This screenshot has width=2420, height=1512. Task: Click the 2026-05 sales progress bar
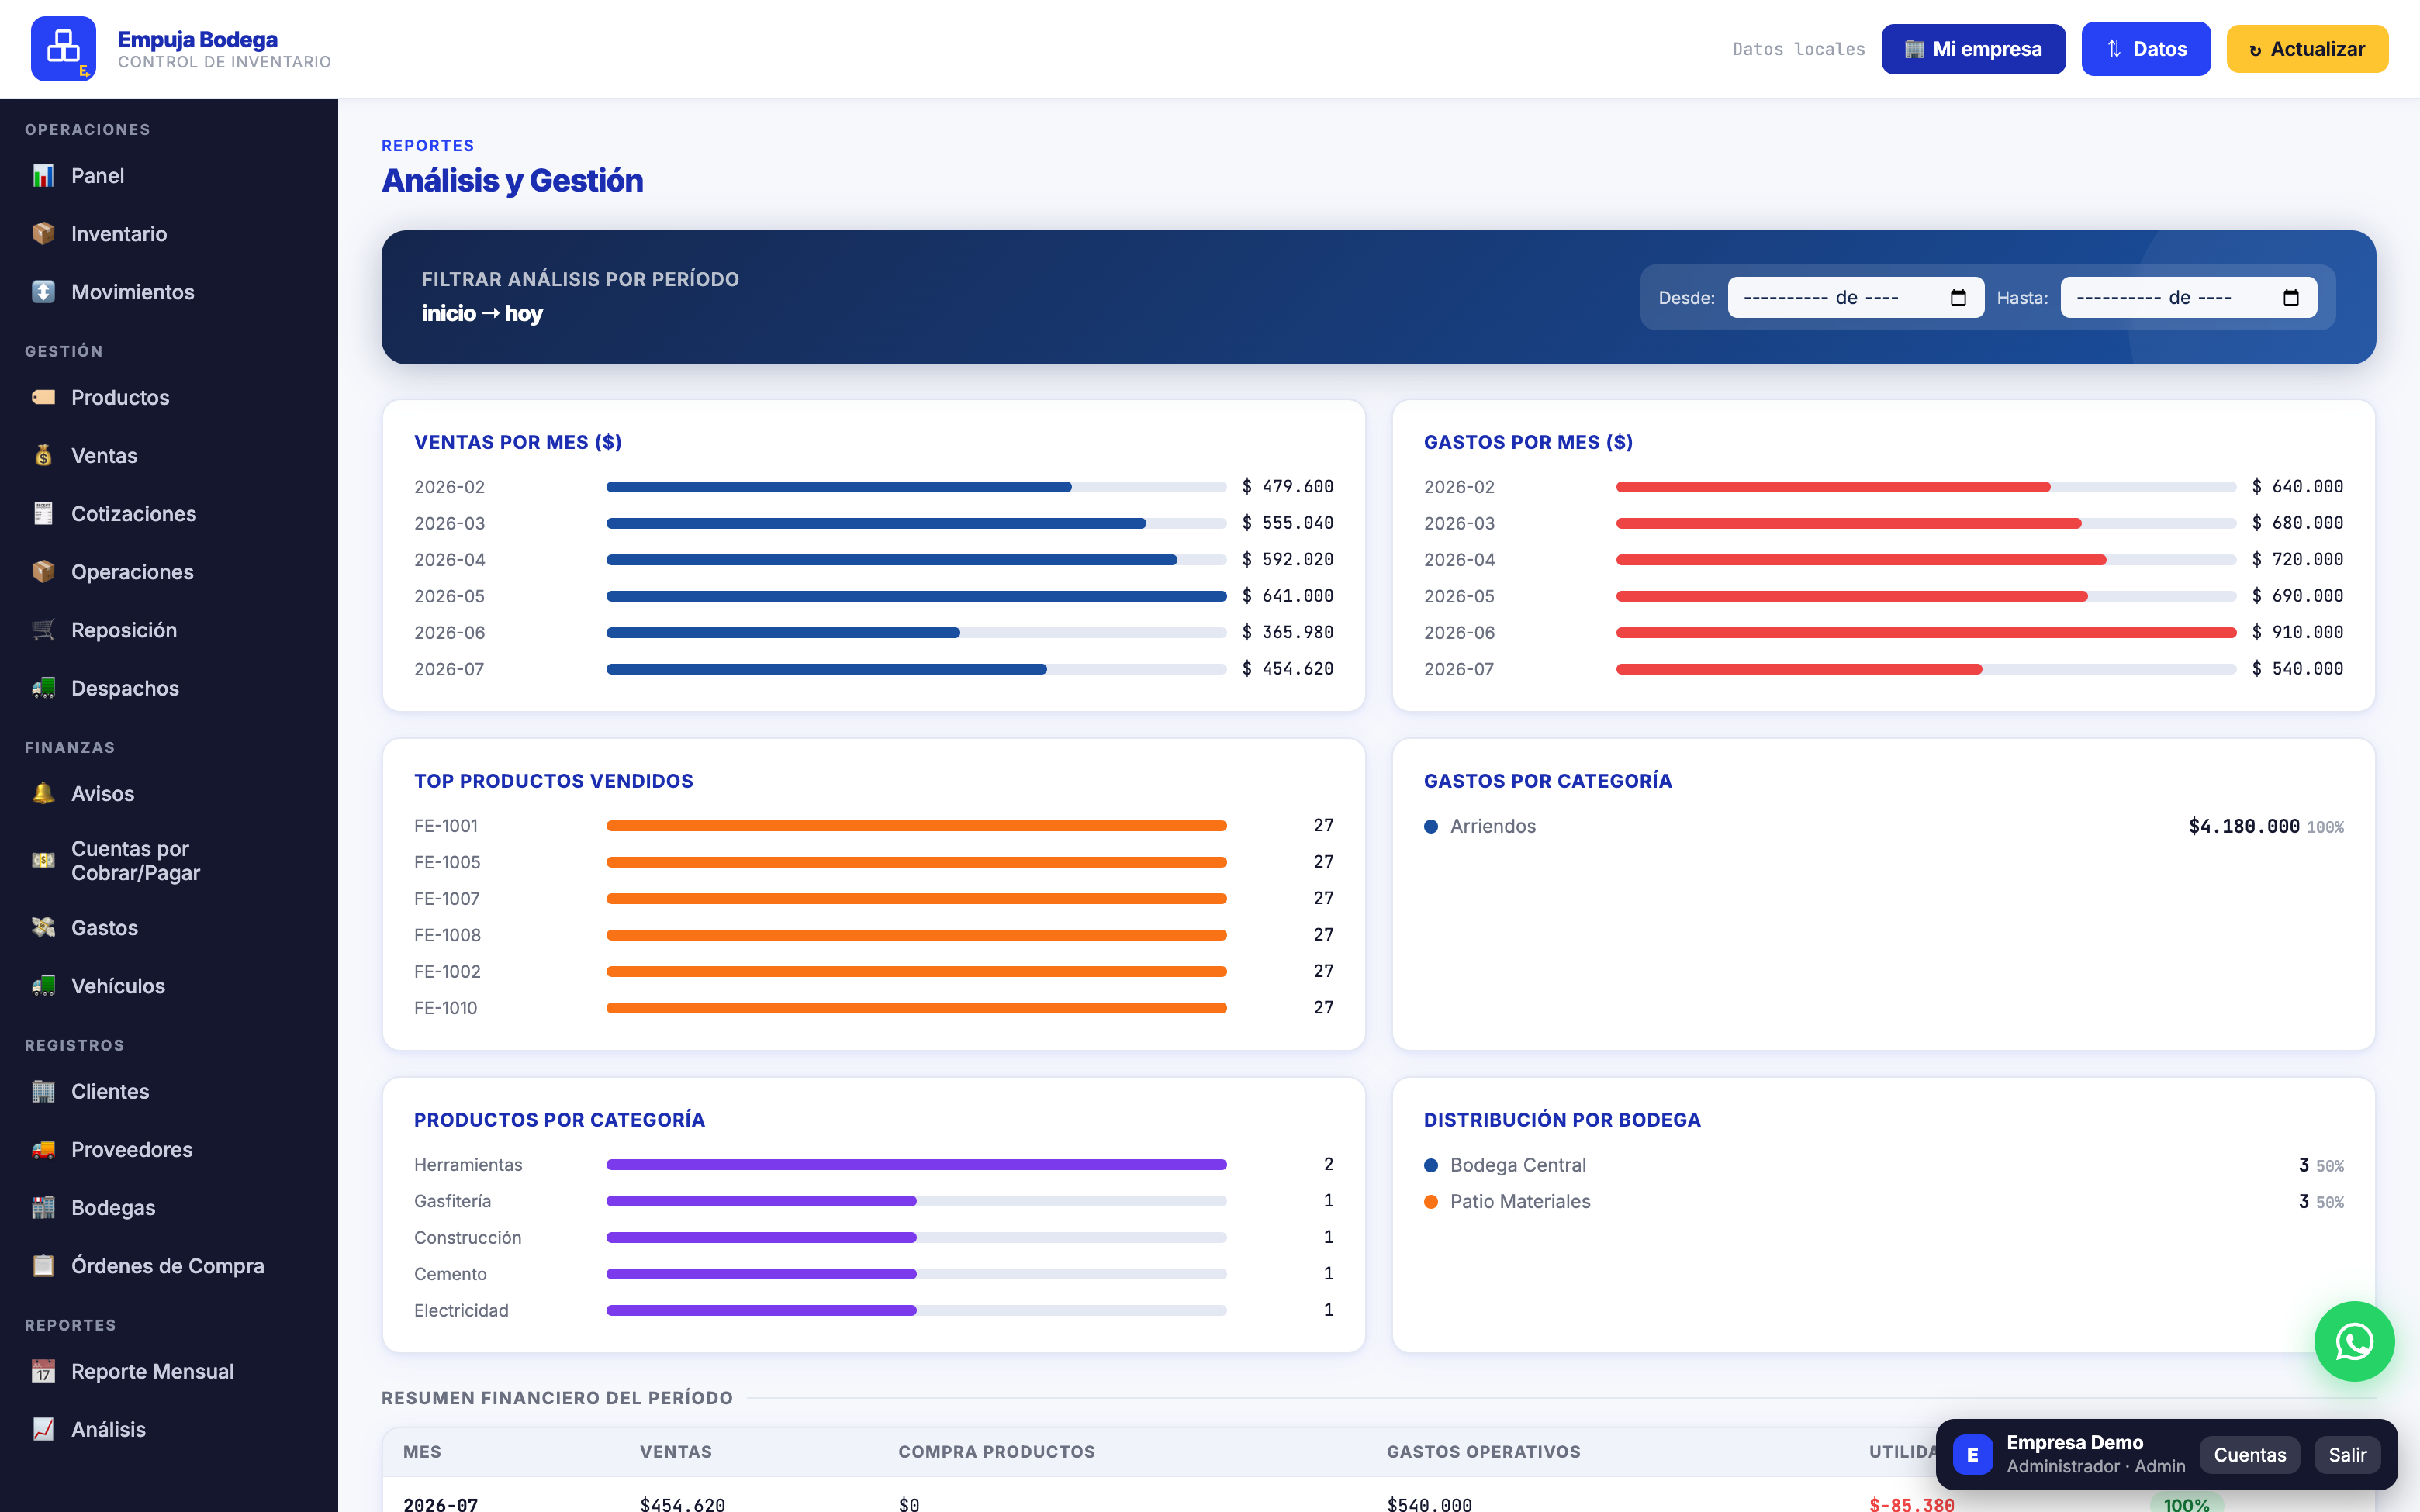click(916, 596)
